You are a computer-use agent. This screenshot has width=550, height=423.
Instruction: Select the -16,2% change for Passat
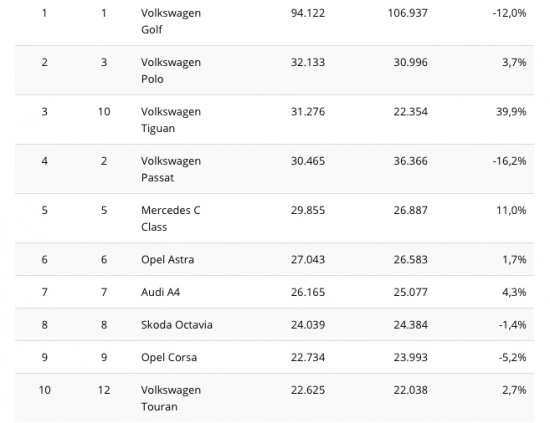509,161
